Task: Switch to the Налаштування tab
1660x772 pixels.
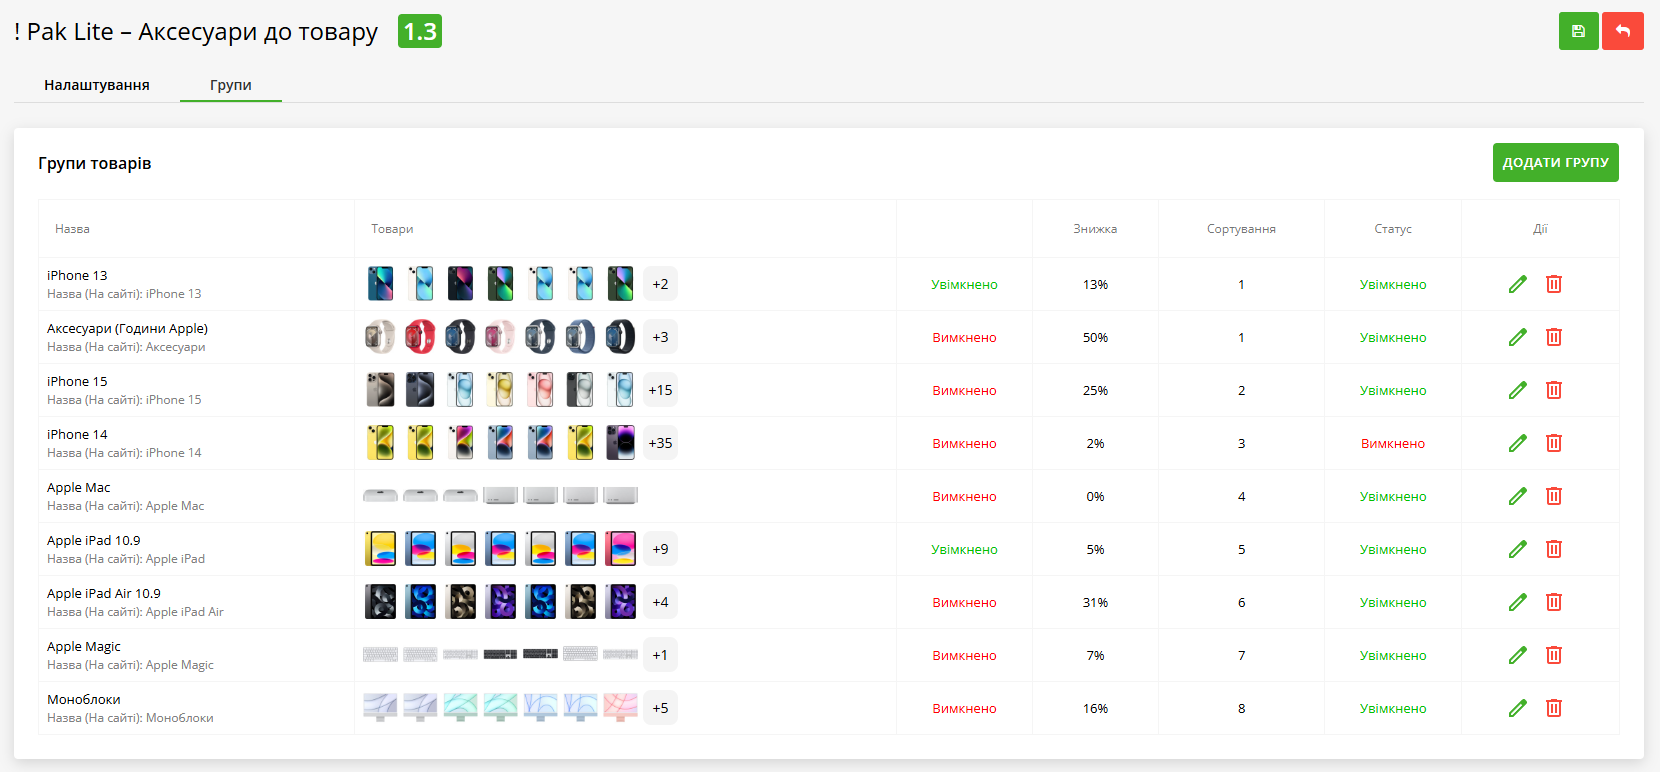Action: point(97,85)
